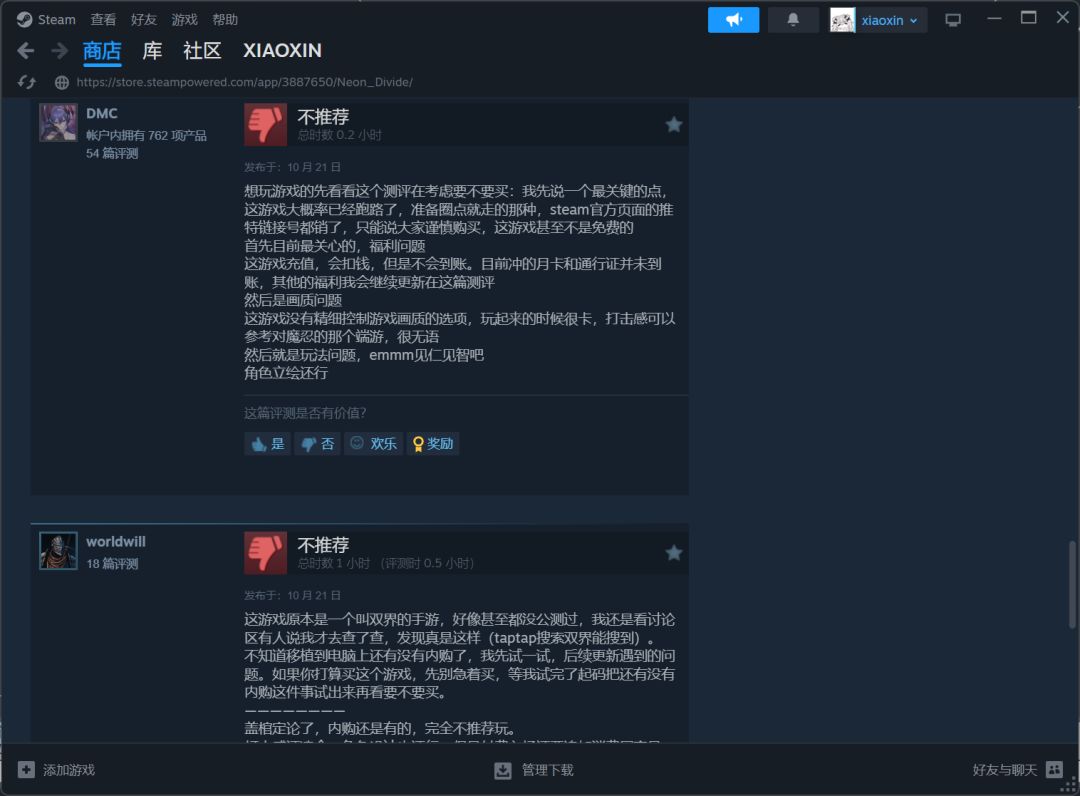This screenshot has height=796, width=1080.
Task: Switch to Big Picture mode monitor icon
Action: (953, 21)
